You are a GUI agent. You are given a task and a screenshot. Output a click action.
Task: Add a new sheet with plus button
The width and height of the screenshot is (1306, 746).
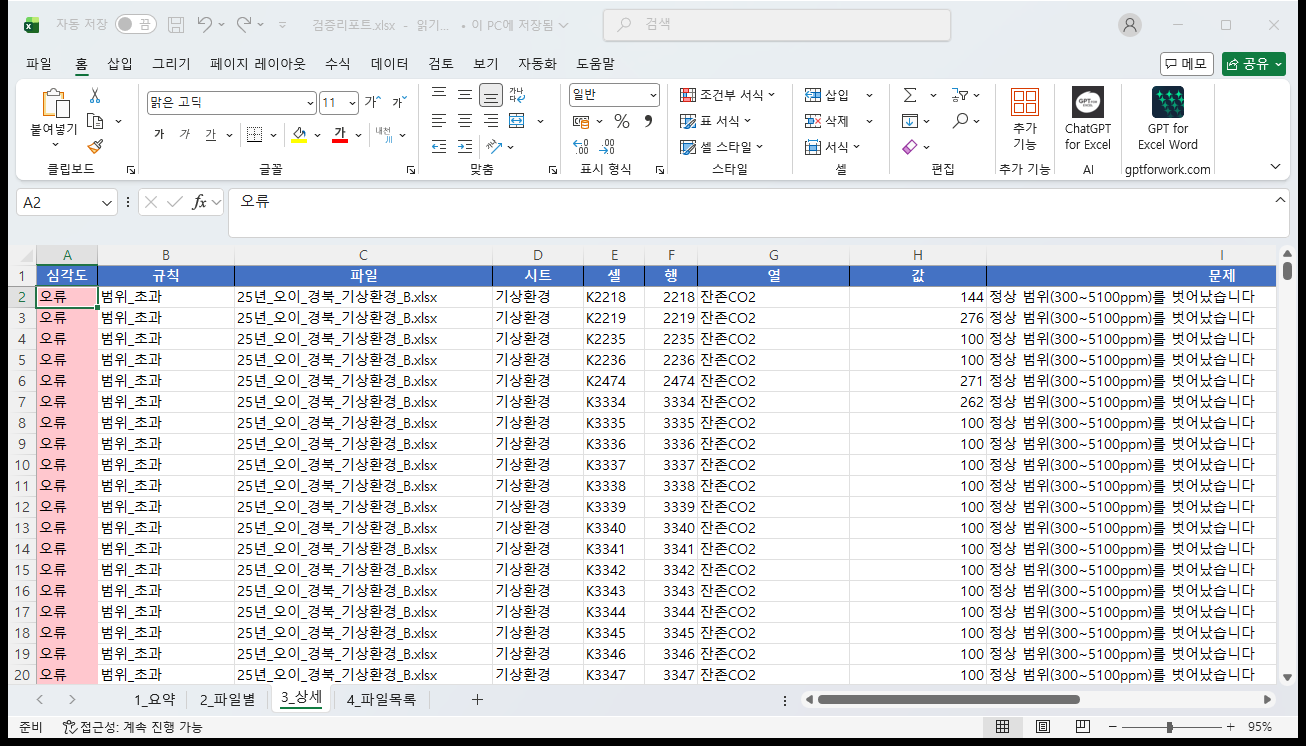point(477,700)
